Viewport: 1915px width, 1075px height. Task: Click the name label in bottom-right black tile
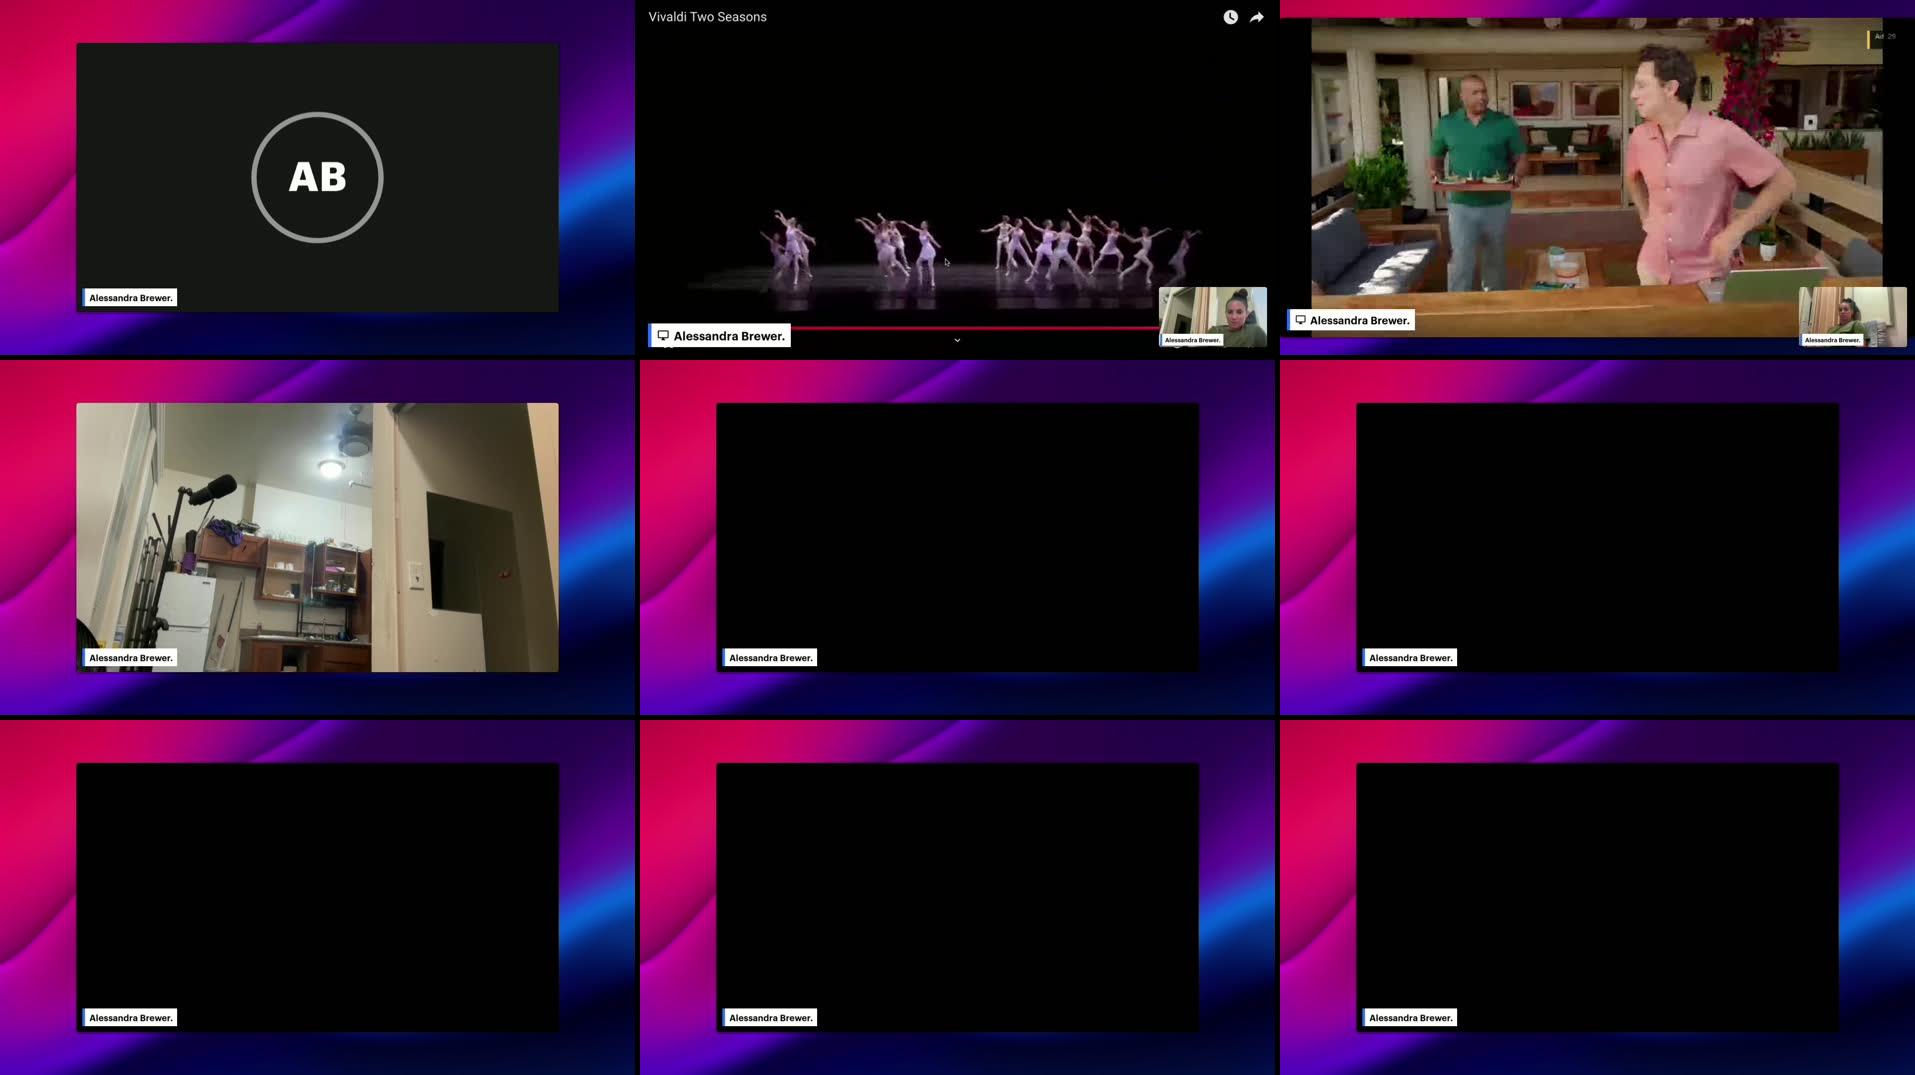1410,1018
